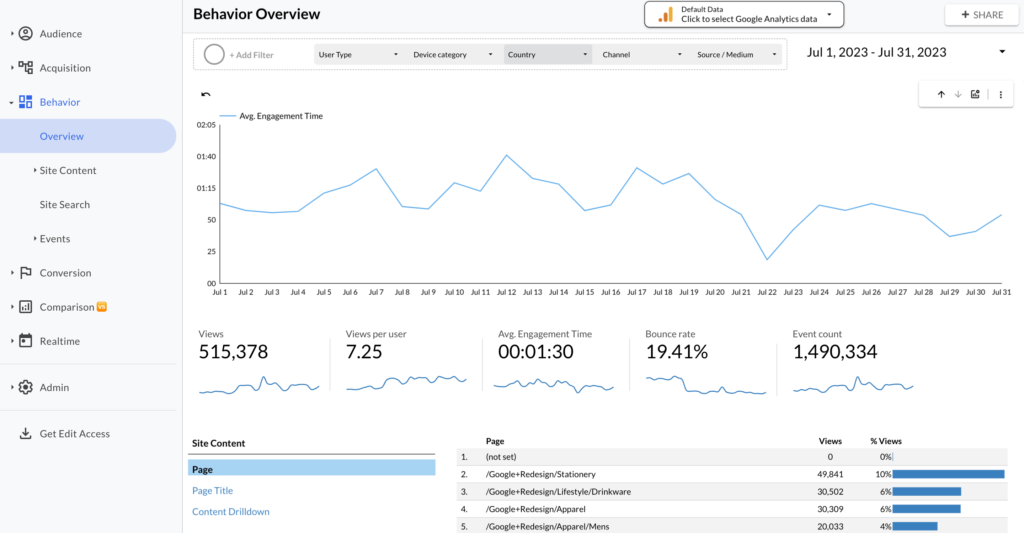Open the User Type filter dropdown
The width and height of the screenshot is (1024, 533).
click(357, 55)
